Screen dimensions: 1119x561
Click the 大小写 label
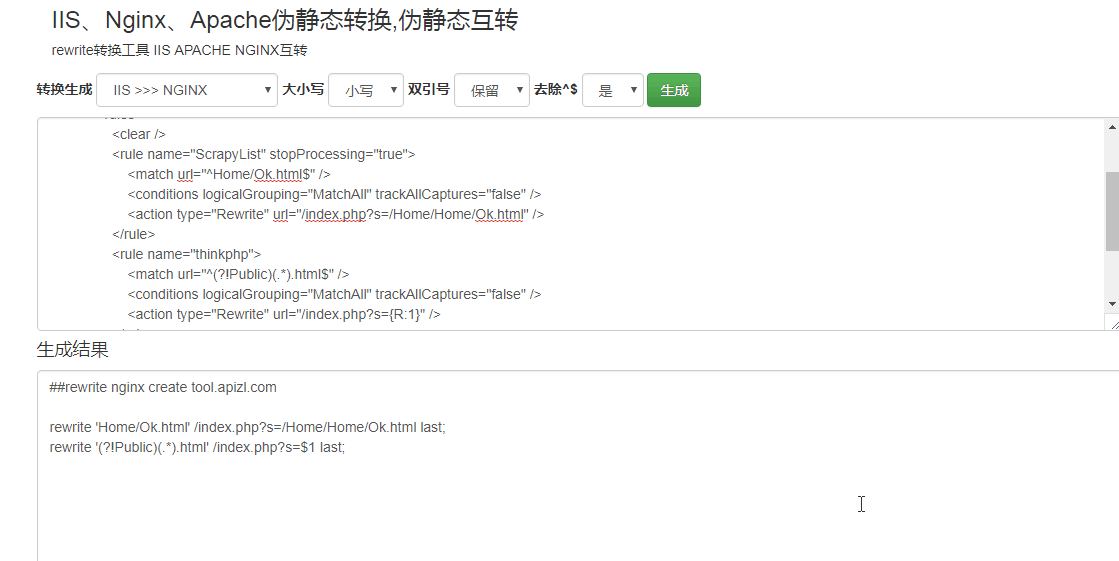pos(303,89)
